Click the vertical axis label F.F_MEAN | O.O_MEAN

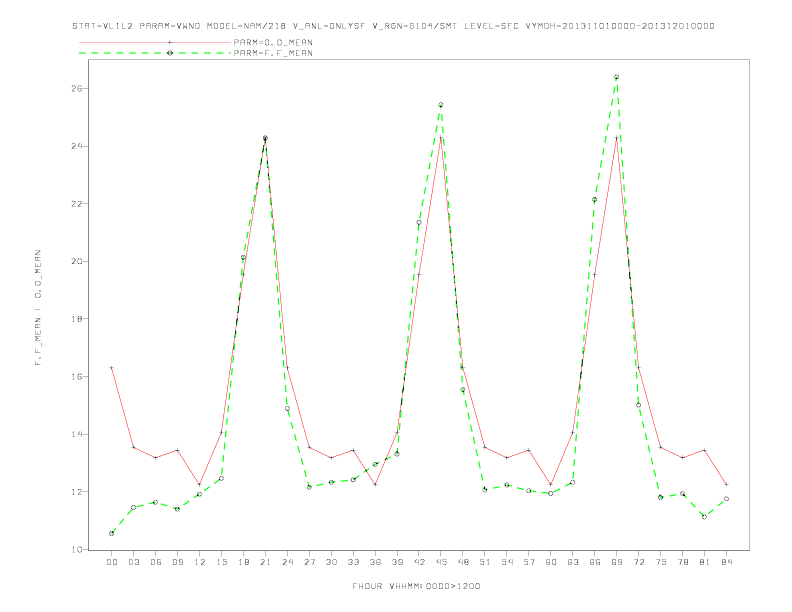[38, 308]
